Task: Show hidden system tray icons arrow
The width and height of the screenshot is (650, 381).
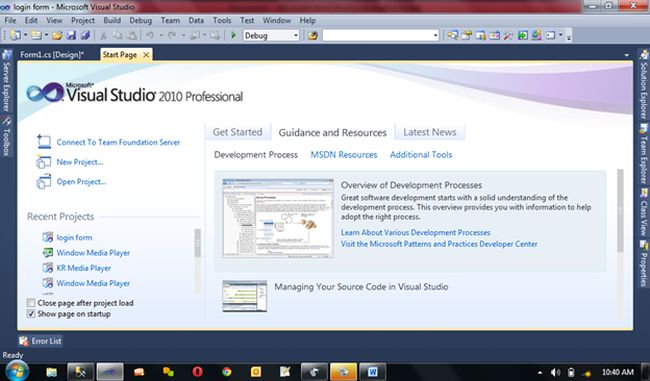Action: coord(540,372)
